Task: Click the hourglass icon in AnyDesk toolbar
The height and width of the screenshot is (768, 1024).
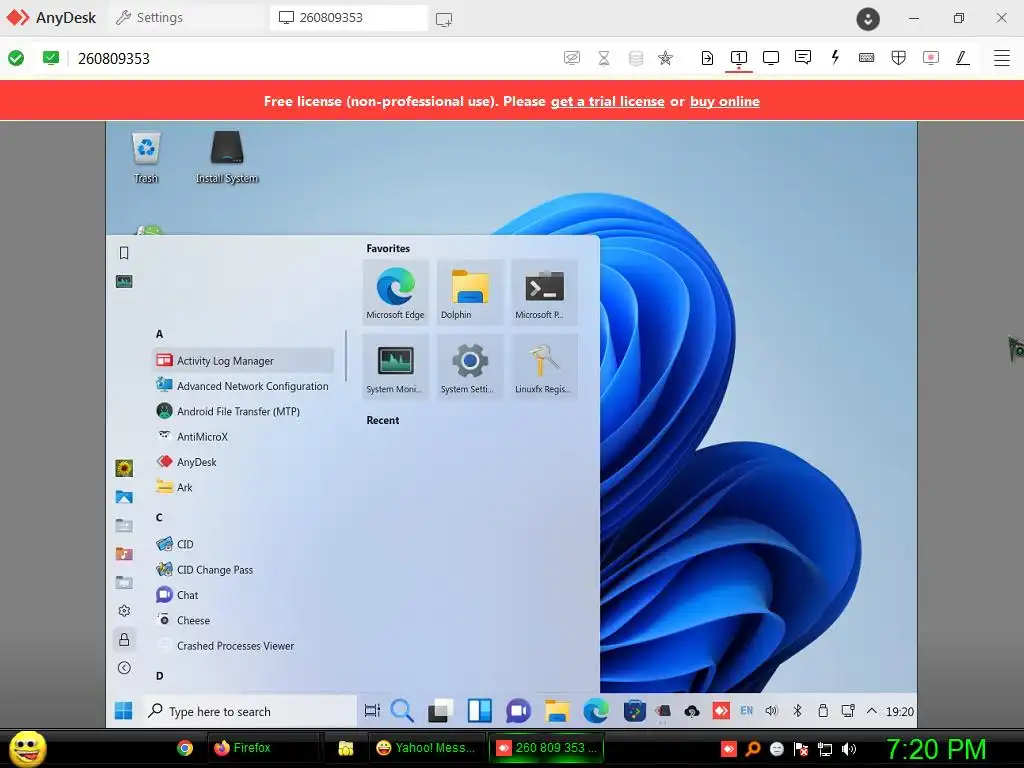Action: click(x=604, y=57)
